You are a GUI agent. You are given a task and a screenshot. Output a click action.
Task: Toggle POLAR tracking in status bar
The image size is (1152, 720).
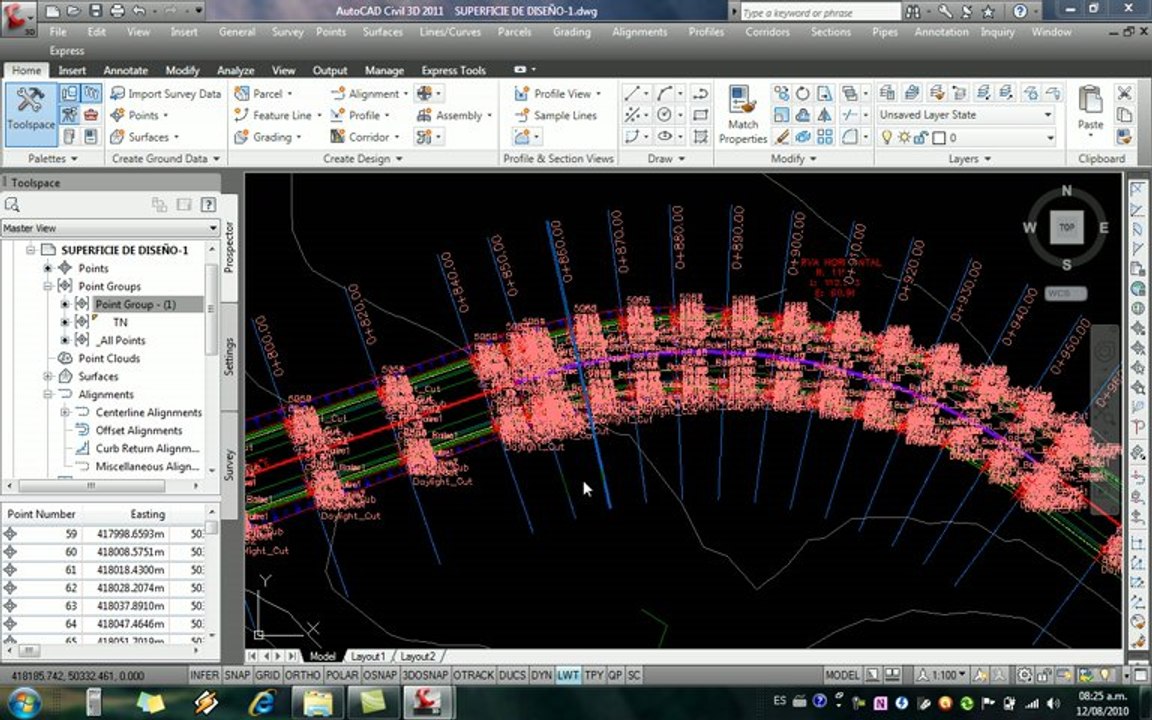click(x=342, y=674)
